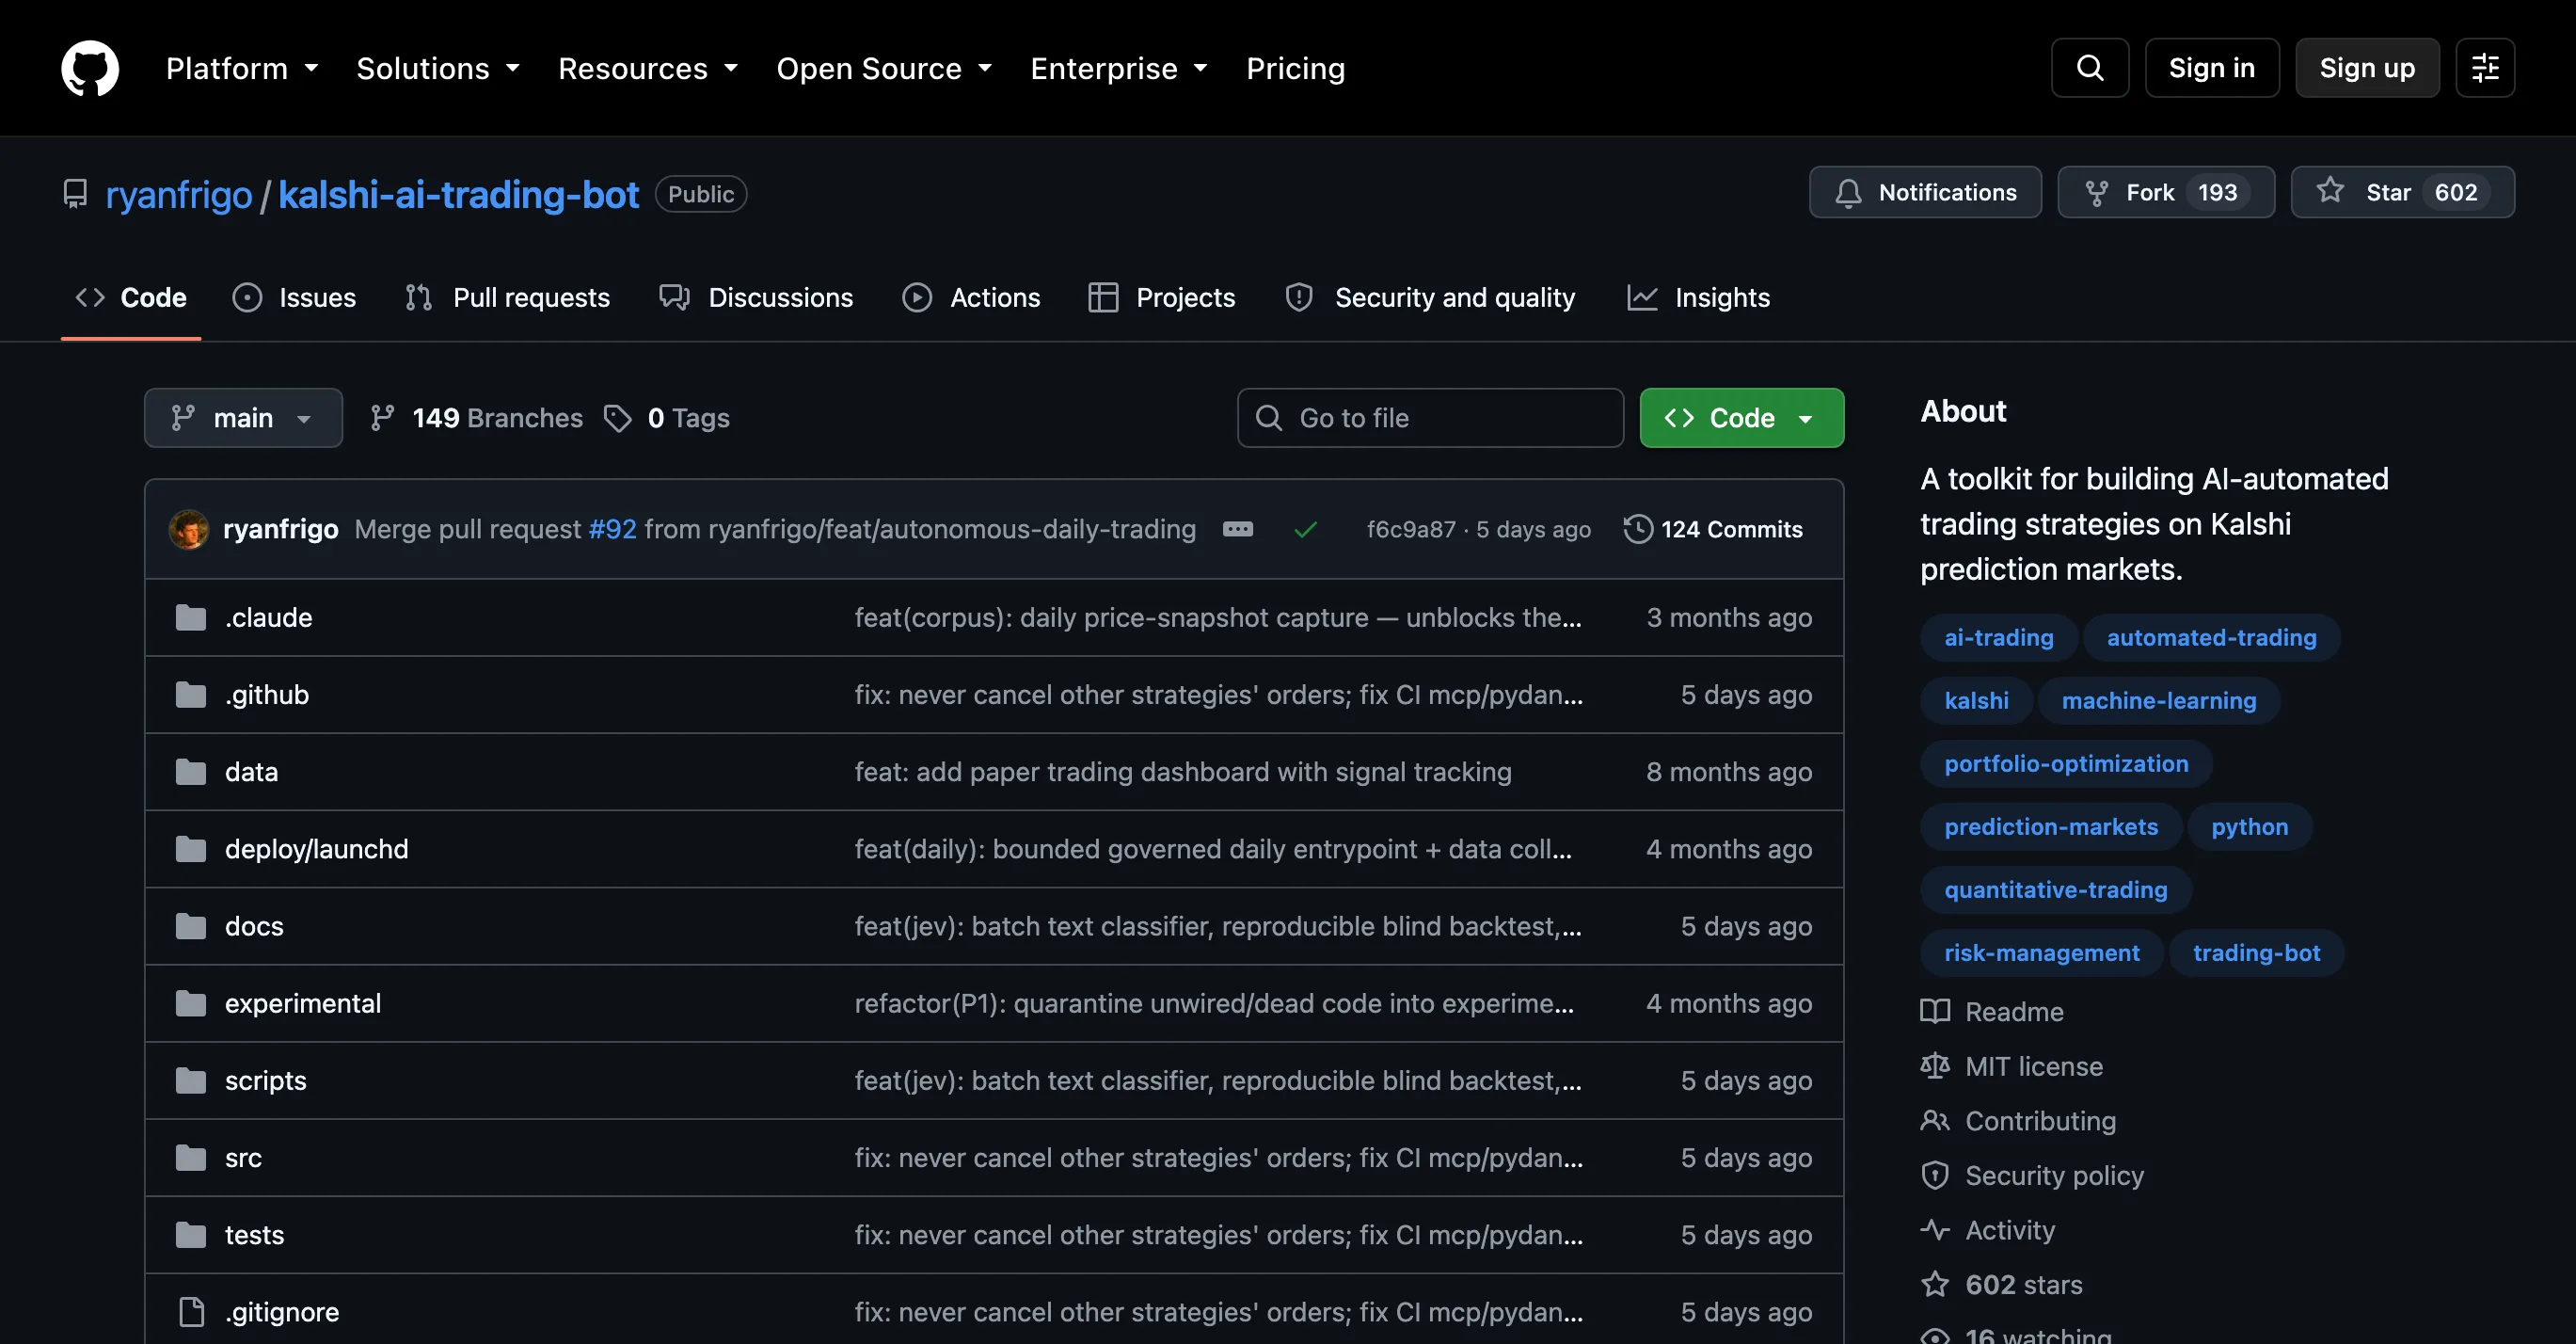The width and height of the screenshot is (2576, 1344).
Task: Open the deploy/launchd folder
Action: pyautogui.click(x=316, y=849)
